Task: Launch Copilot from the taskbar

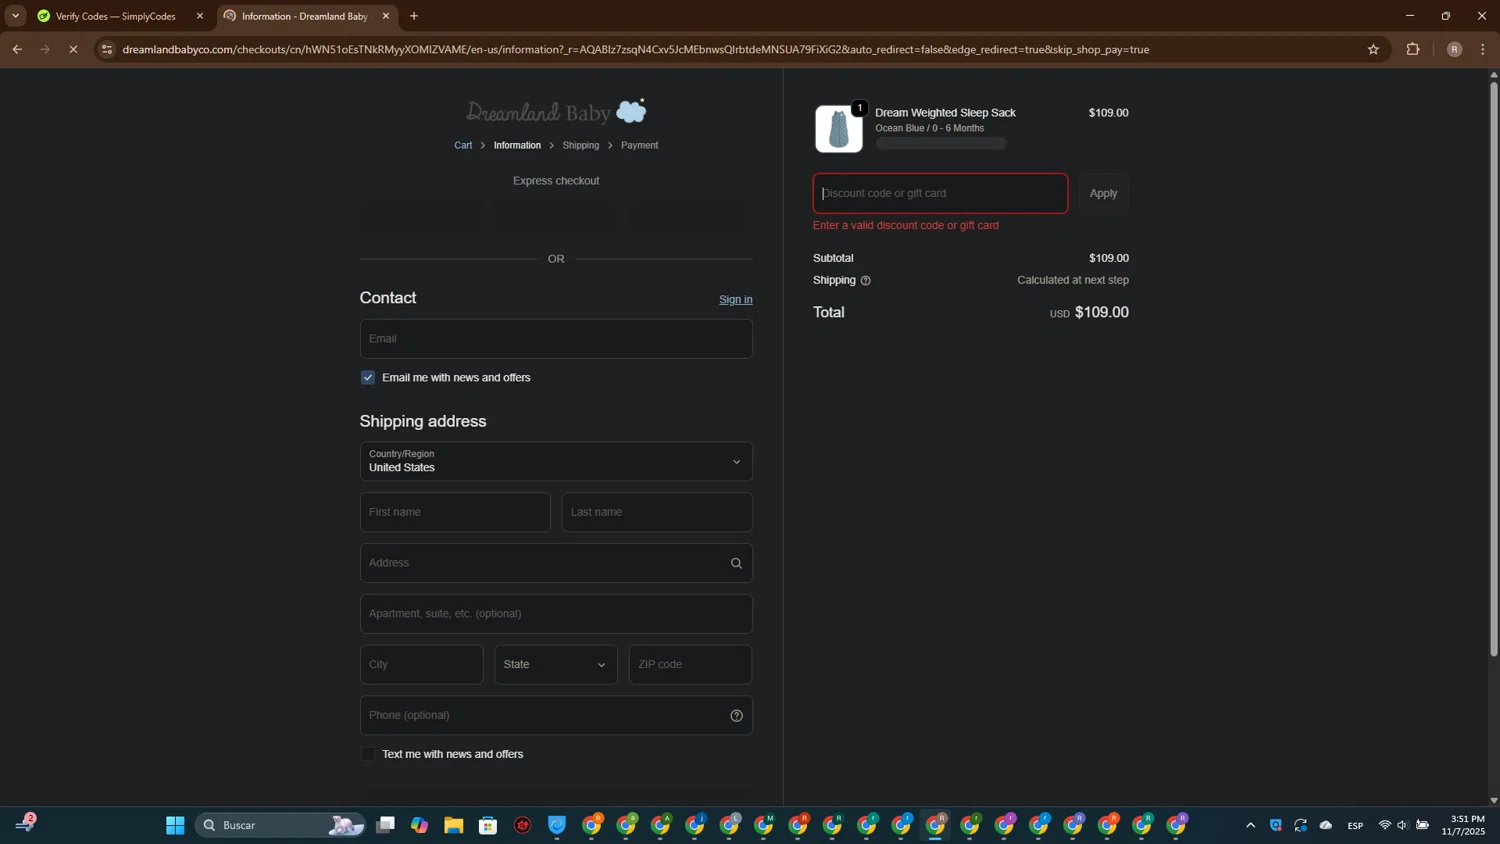Action: 419,825
